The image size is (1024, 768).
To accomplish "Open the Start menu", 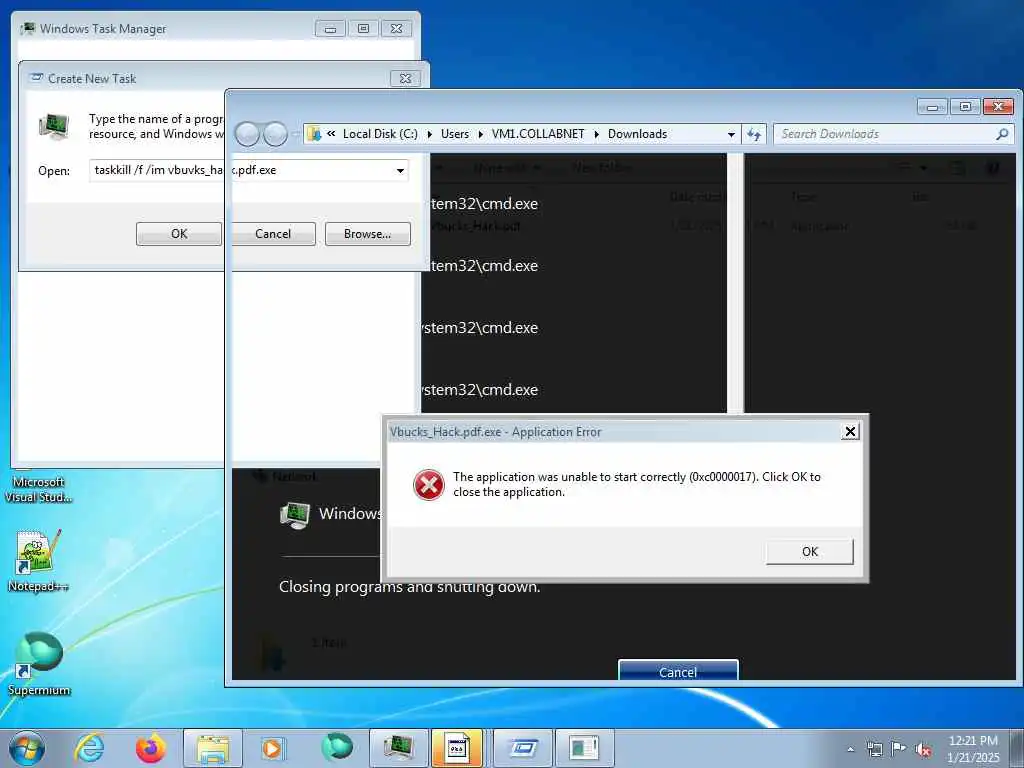I will coord(27,748).
